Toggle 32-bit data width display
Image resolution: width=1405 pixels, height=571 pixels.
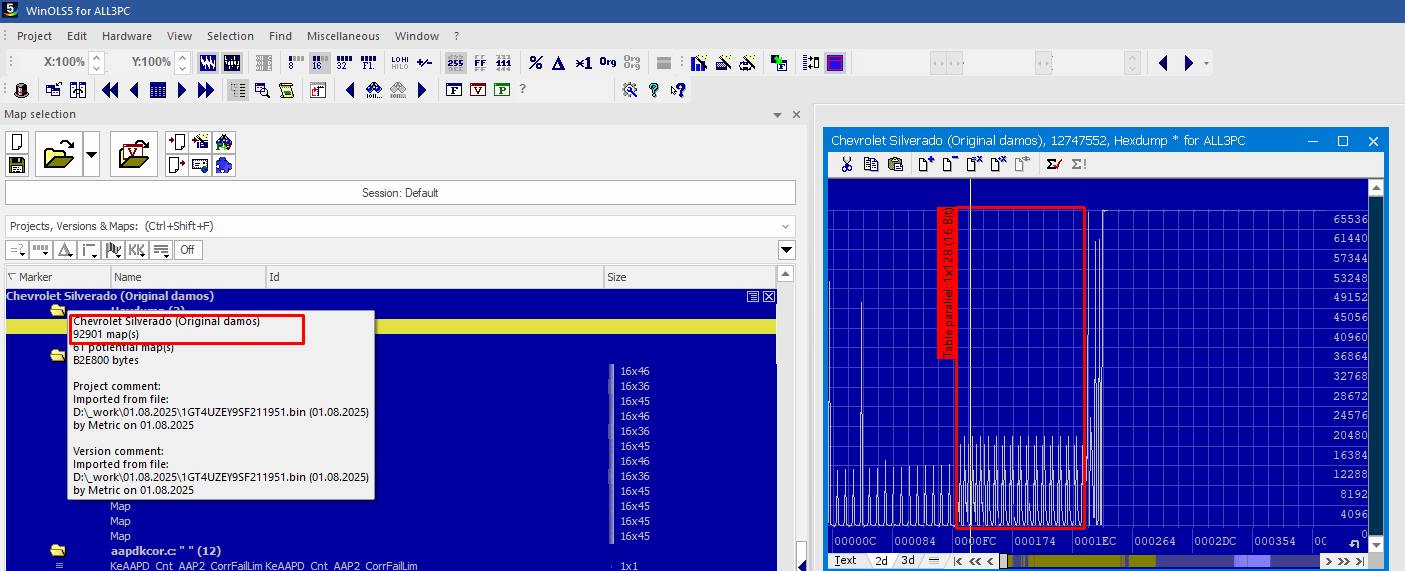point(342,63)
